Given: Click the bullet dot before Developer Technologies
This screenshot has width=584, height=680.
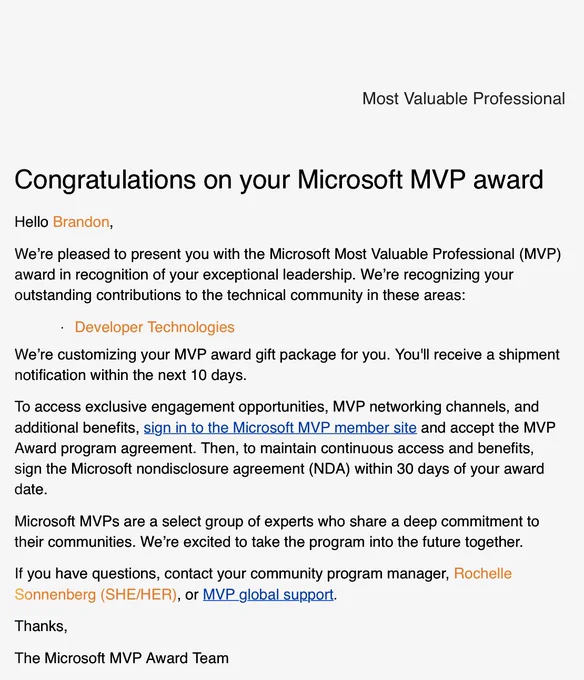Looking at the screenshot, I should coord(62,328).
